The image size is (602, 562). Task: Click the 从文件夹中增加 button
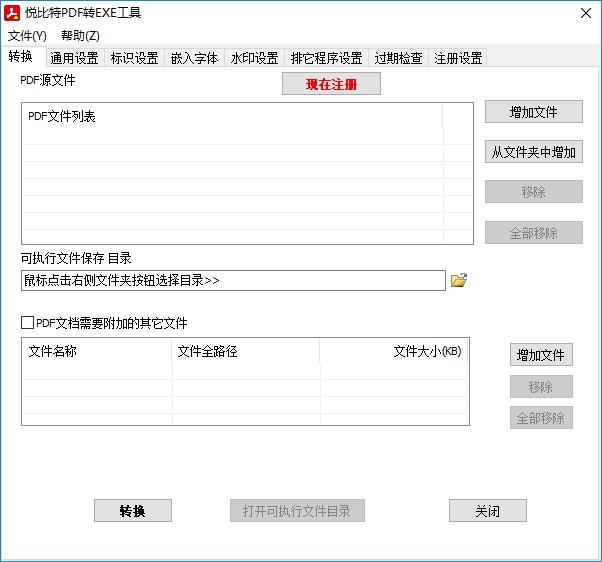(x=533, y=152)
